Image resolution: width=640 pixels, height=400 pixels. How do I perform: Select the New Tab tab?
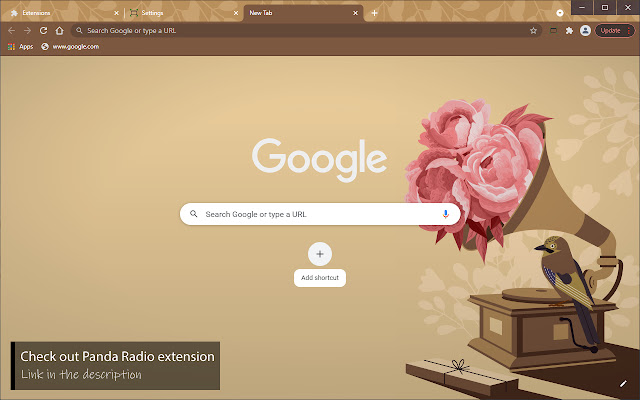301,13
